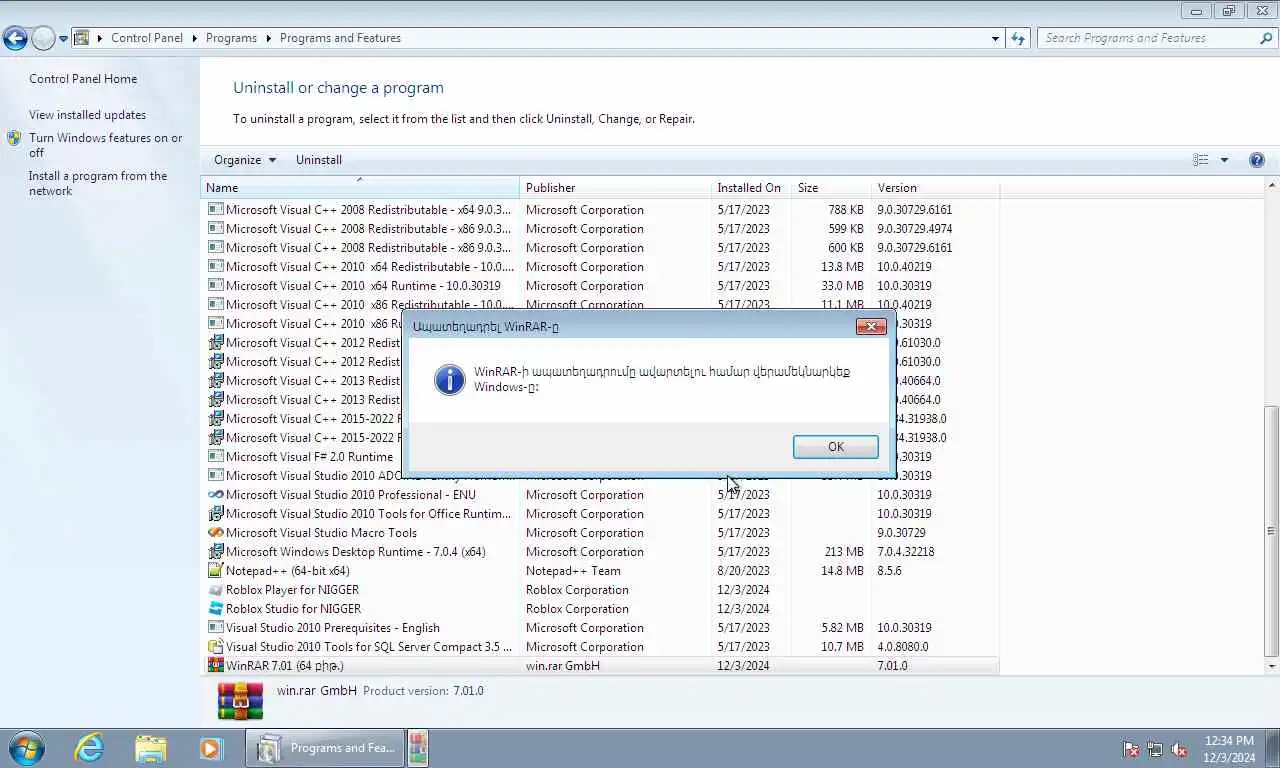Viewport: 1280px width, 768px height.
Task: Click the Control Panel breadcrumb
Action: pos(147,38)
